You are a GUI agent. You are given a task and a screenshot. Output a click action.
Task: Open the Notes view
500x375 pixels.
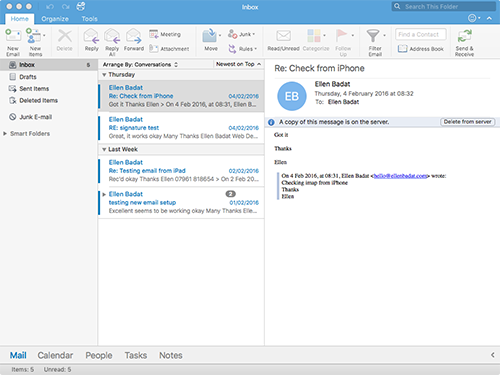tap(171, 355)
